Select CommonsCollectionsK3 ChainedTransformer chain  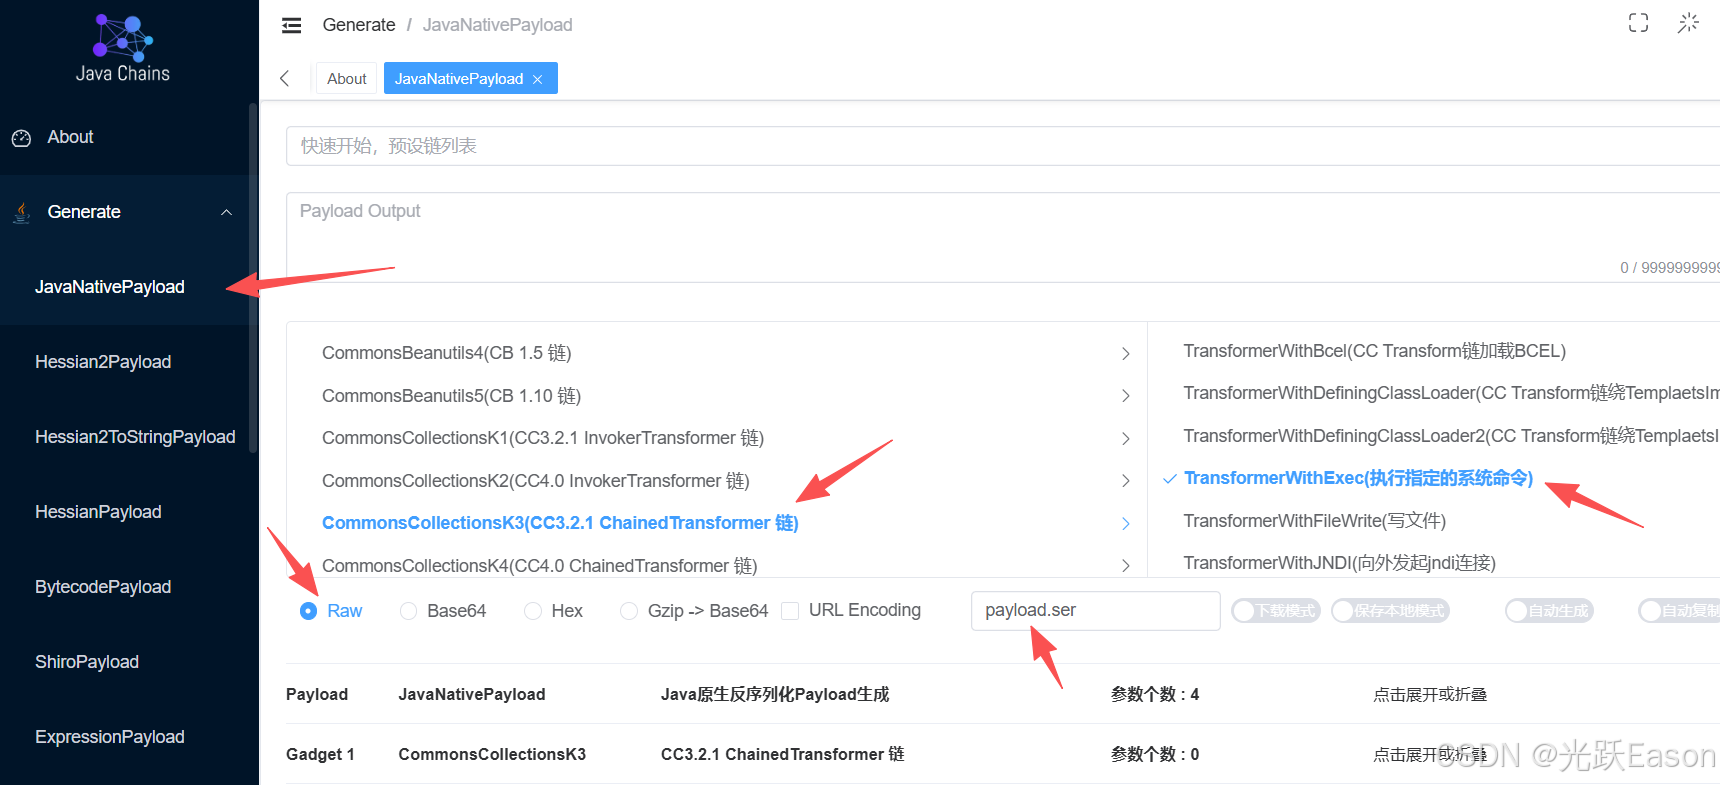(x=560, y=523)
